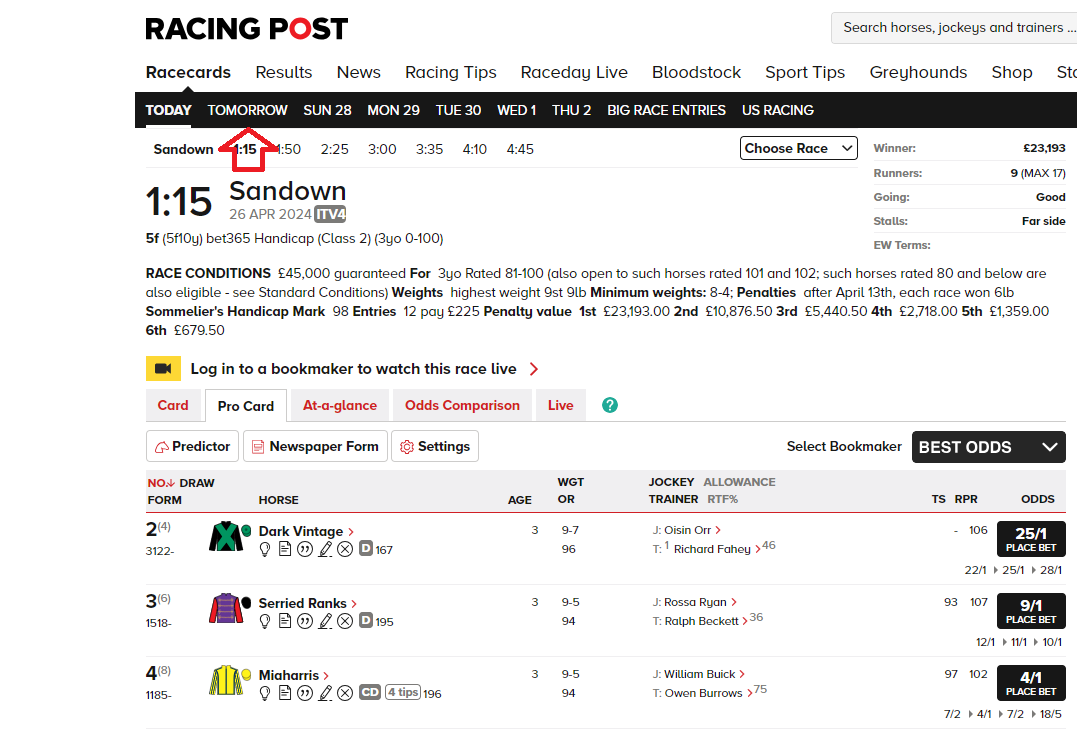Image resolution: width=1083 pixels, height=733 pixels.
Task: Click the quote comment icon under Miaharris
Action: (305, 693)
